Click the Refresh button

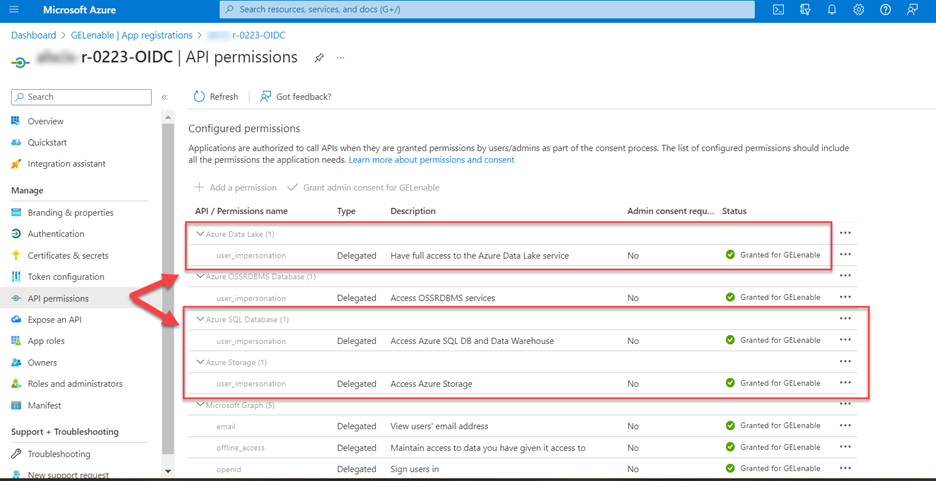[216, 97]
